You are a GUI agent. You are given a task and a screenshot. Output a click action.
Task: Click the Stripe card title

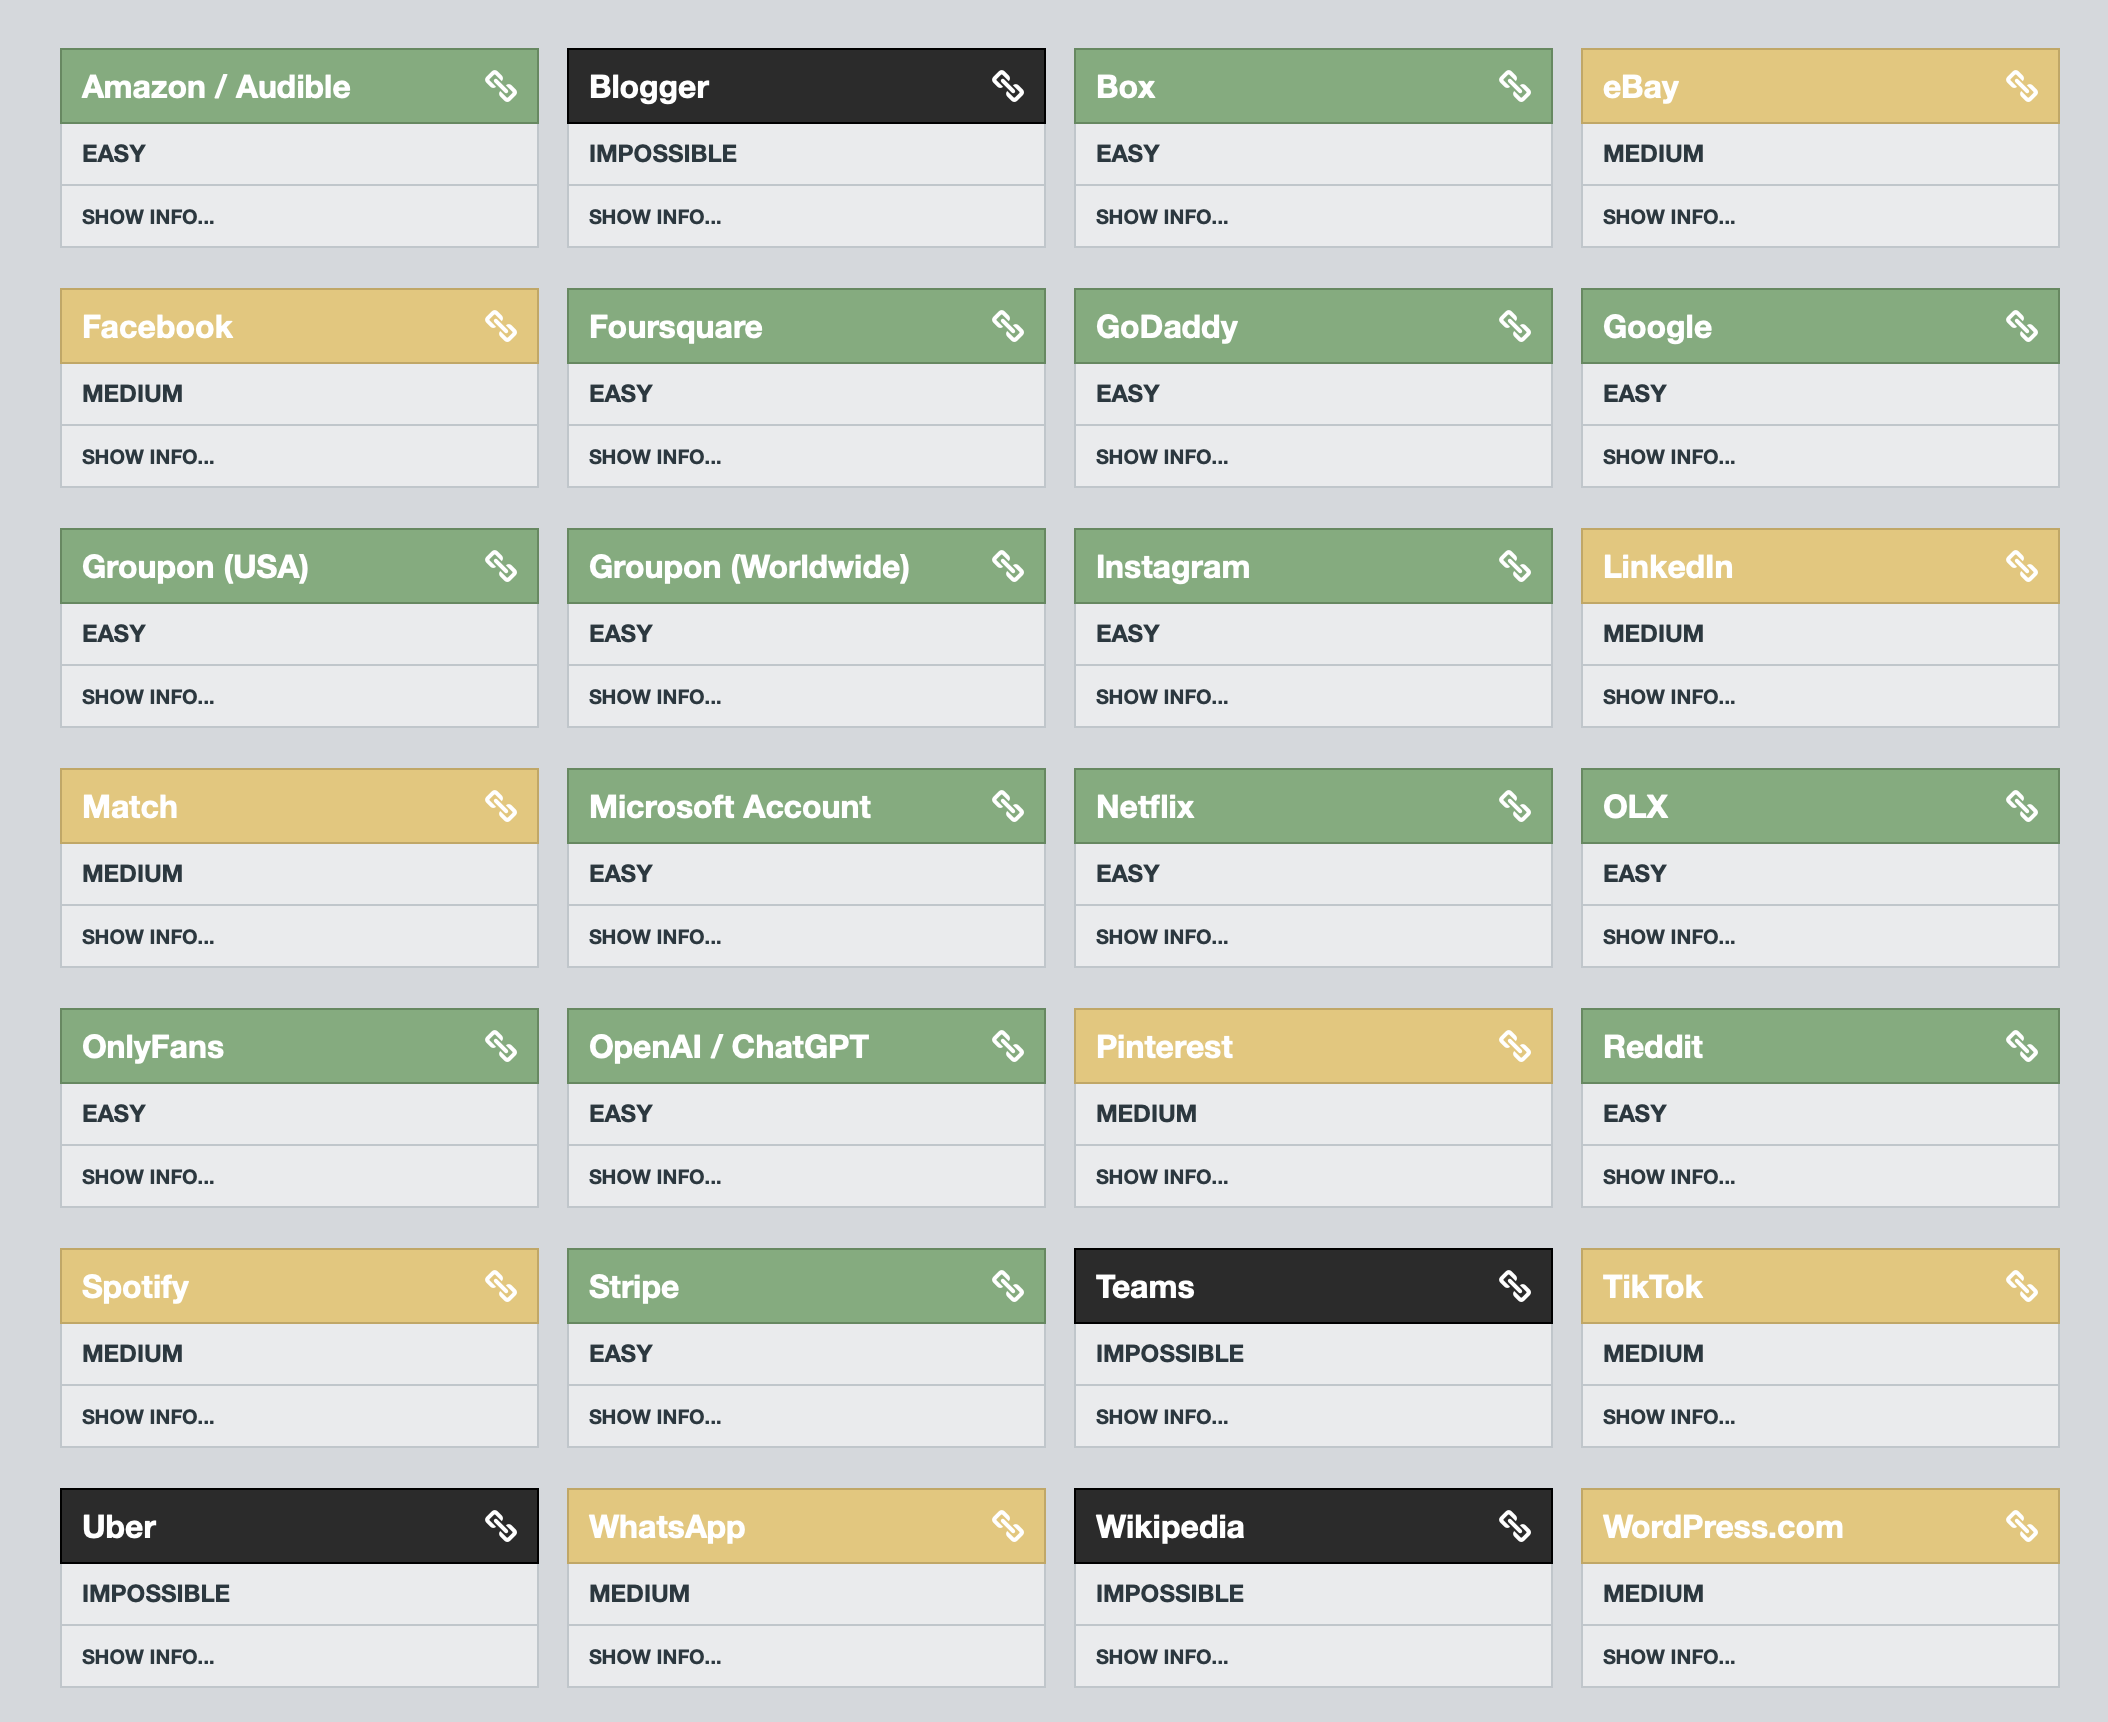coord(633,1287)
